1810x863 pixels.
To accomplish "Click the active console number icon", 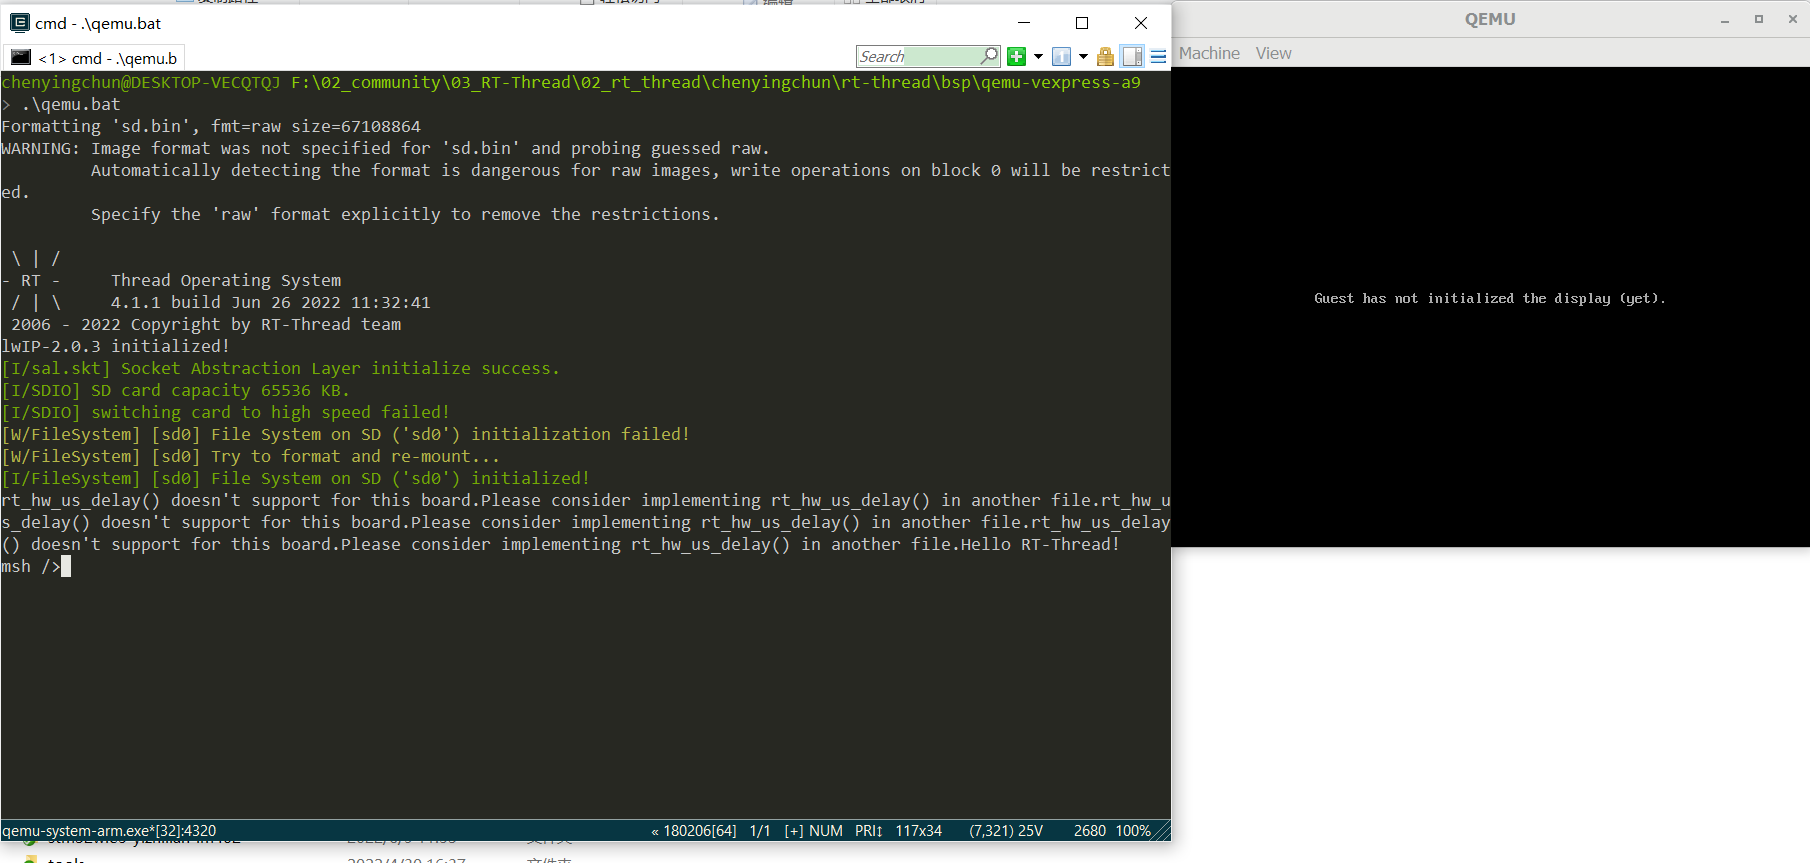I will [x=1061, y=57].
